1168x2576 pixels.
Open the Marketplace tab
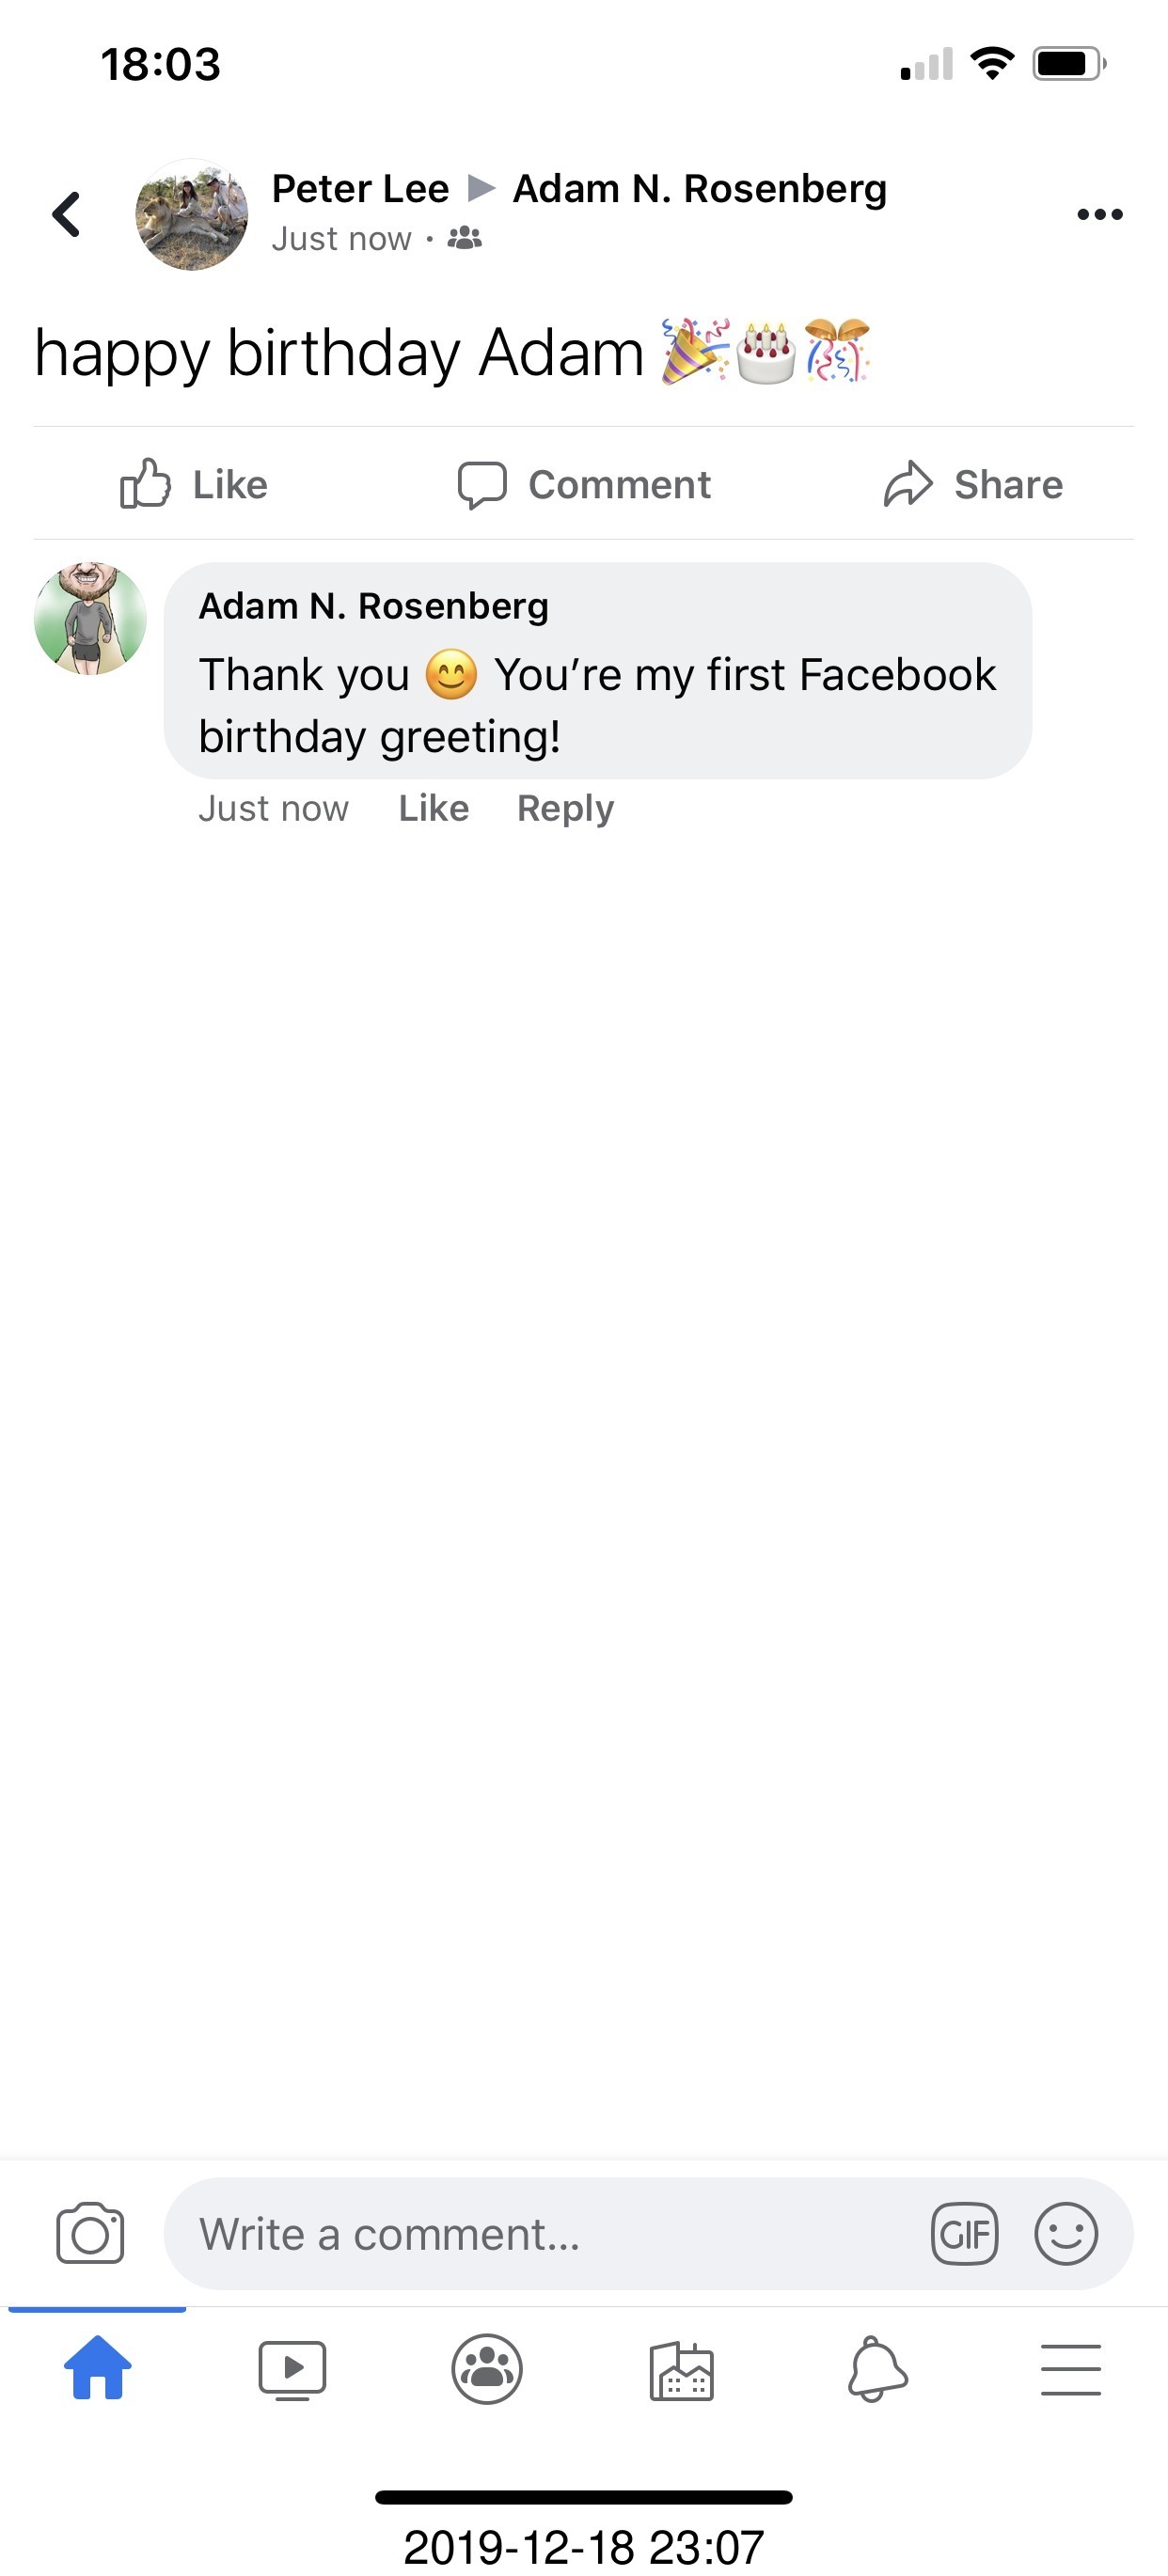[x=681, y=2370]
